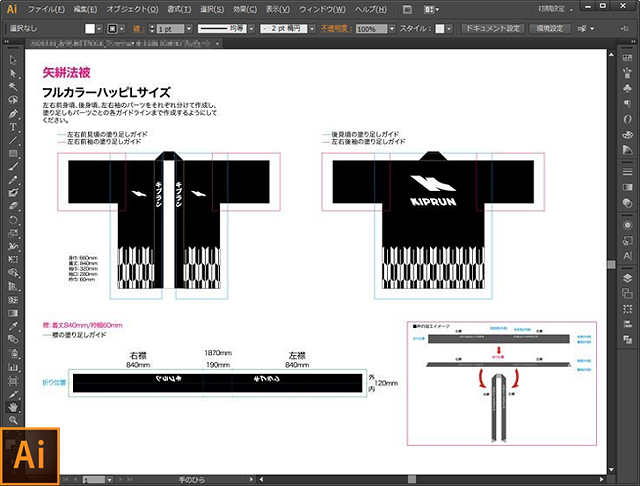Screen dimensions: 640x486
Task: Open the fill color dropdown arrow
Action: coord(99,29)
